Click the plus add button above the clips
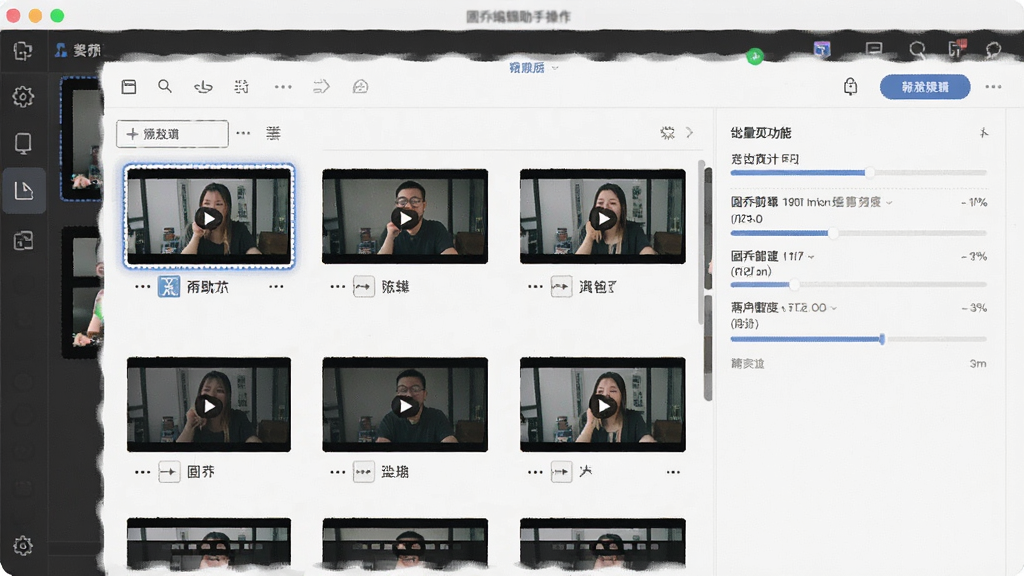 tap(172, 134)
